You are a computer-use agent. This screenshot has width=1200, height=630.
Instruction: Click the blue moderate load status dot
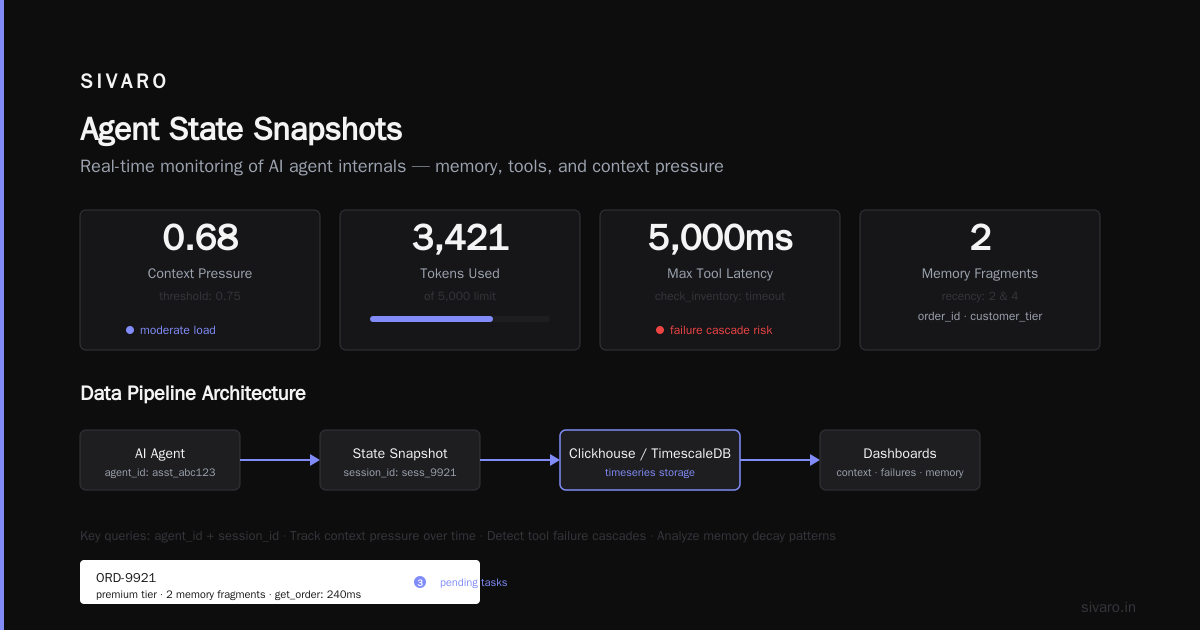[x=130, y=330]
